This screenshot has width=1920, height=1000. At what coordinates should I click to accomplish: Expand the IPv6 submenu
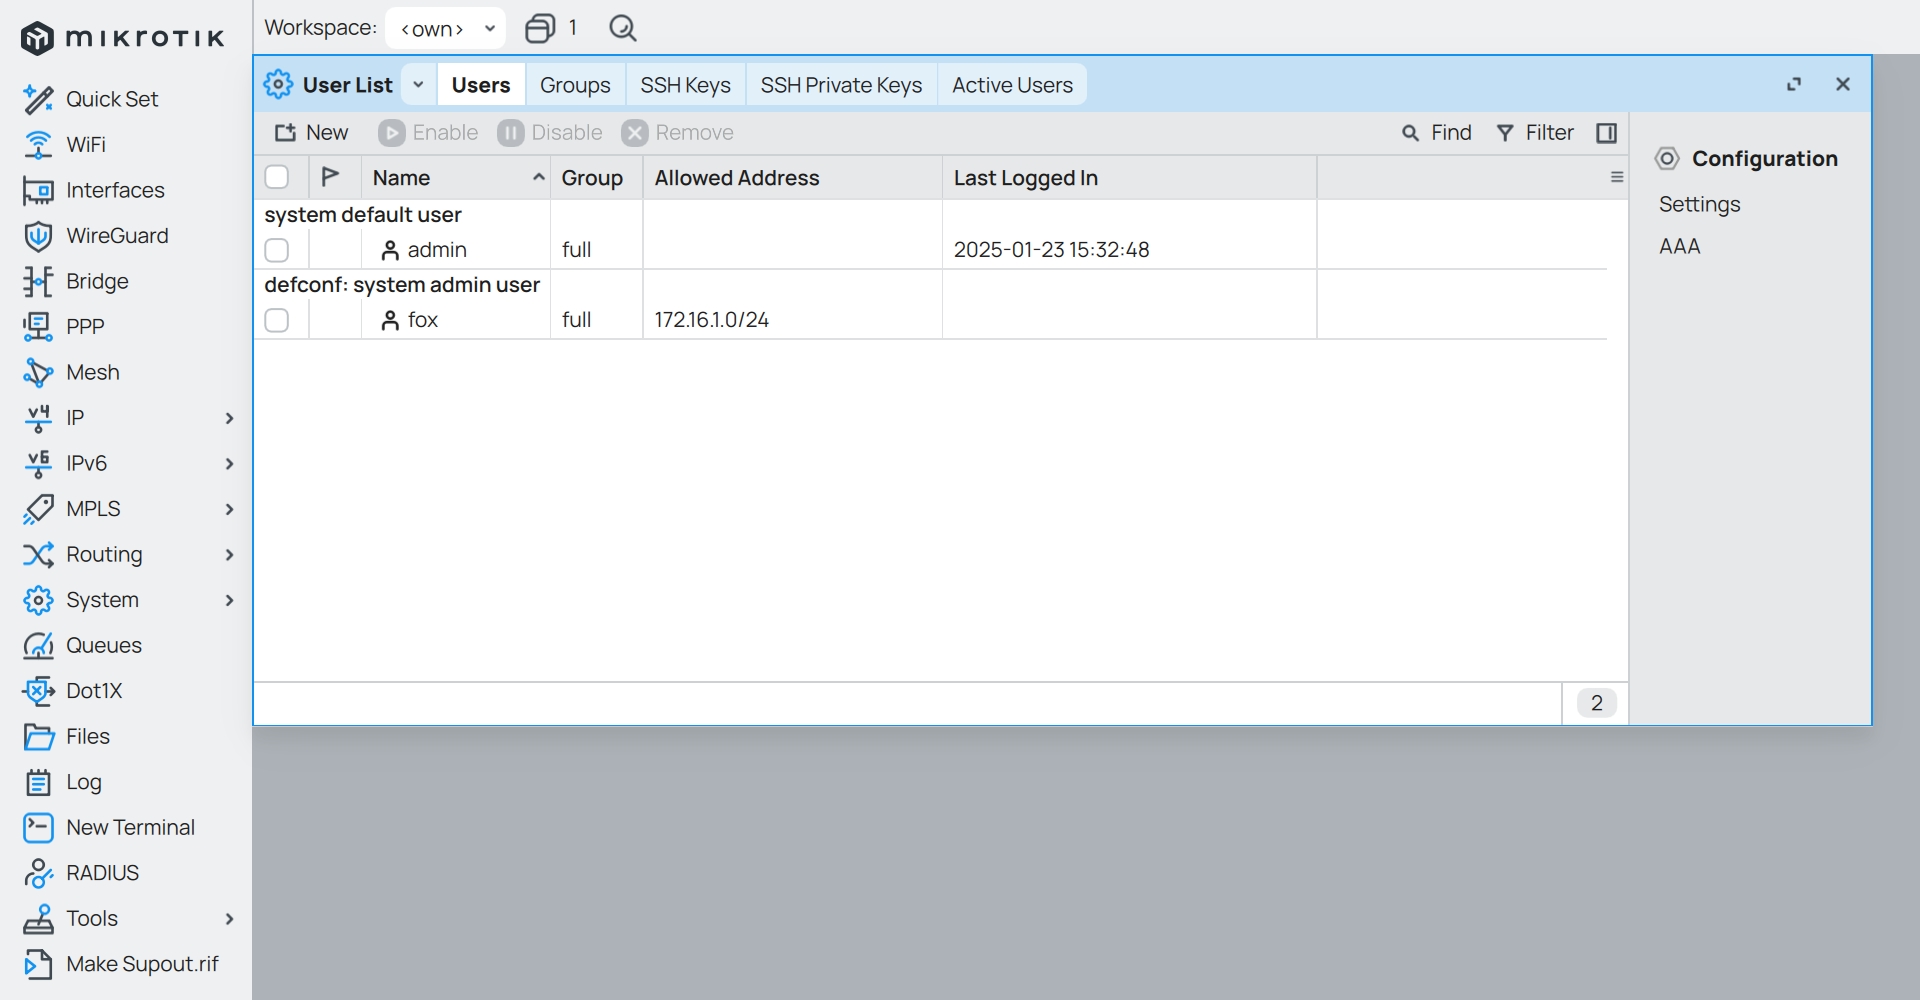pyautogui.click(x=229, y=463)
